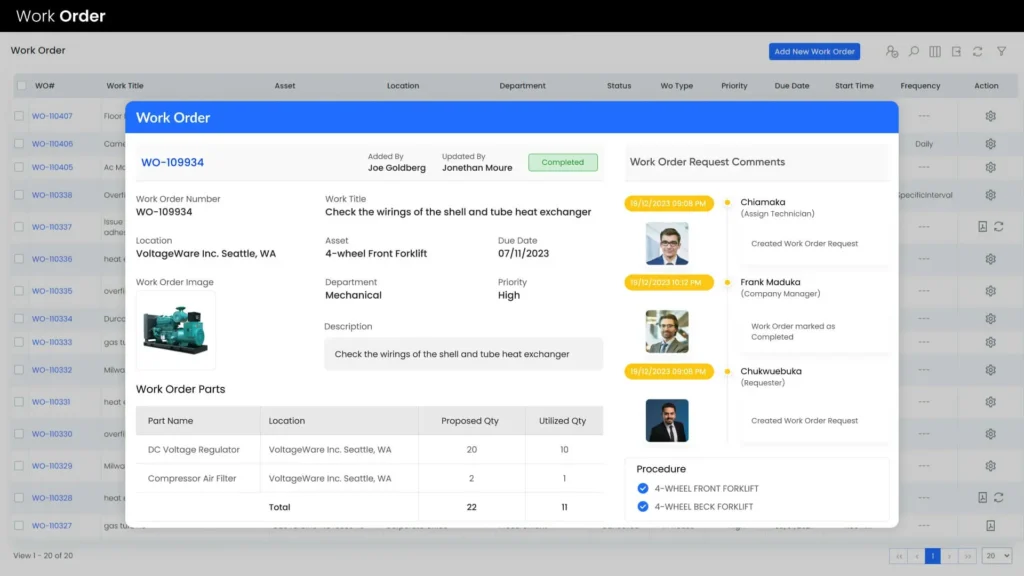Click the Work Order Parts Location column header

[287, 421]
